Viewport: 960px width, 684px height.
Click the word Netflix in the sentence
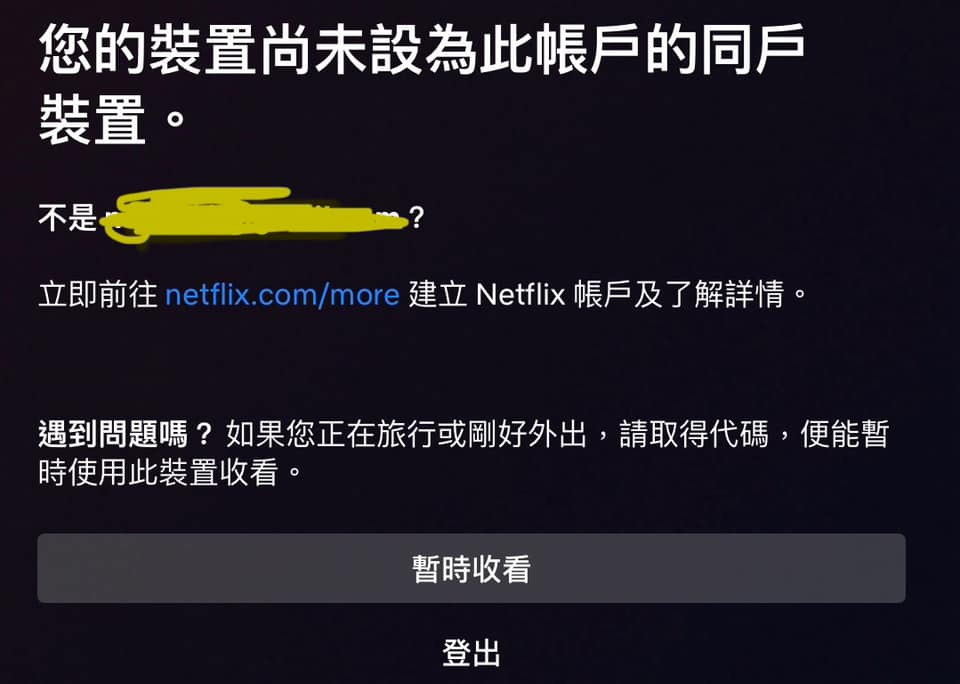(520, 295)
